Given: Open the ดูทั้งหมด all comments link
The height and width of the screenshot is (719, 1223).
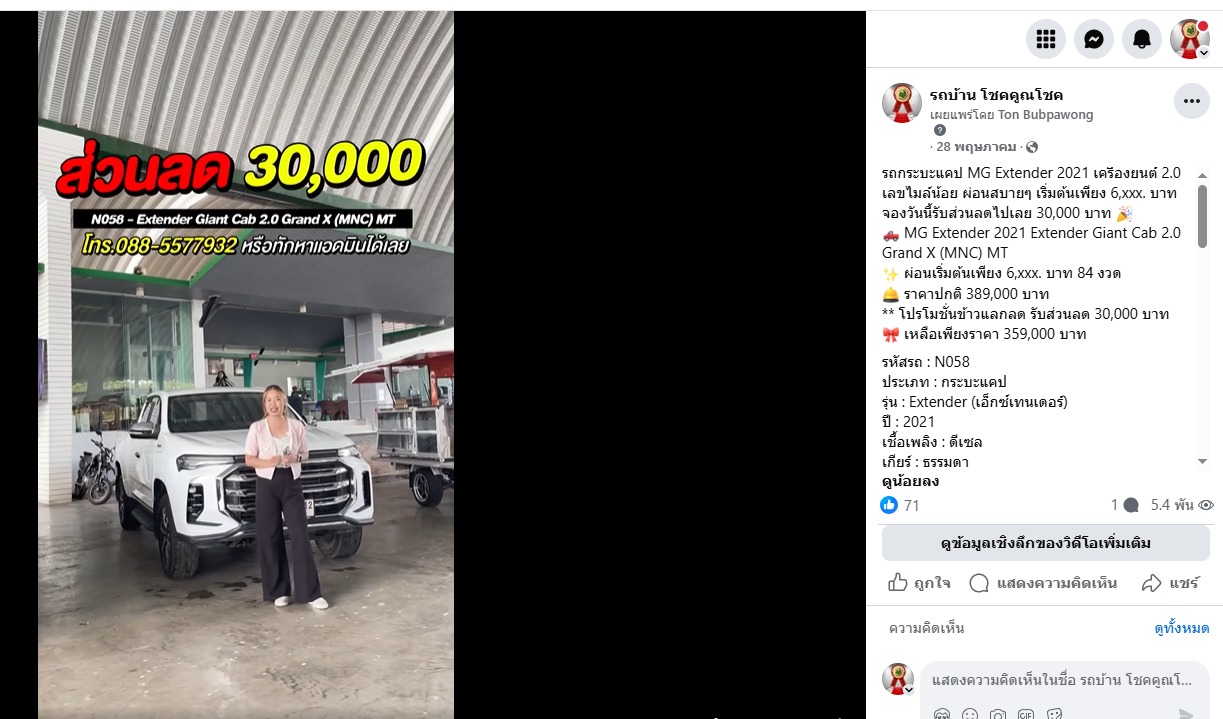Looking at the screenshot, I should 1181,628.
